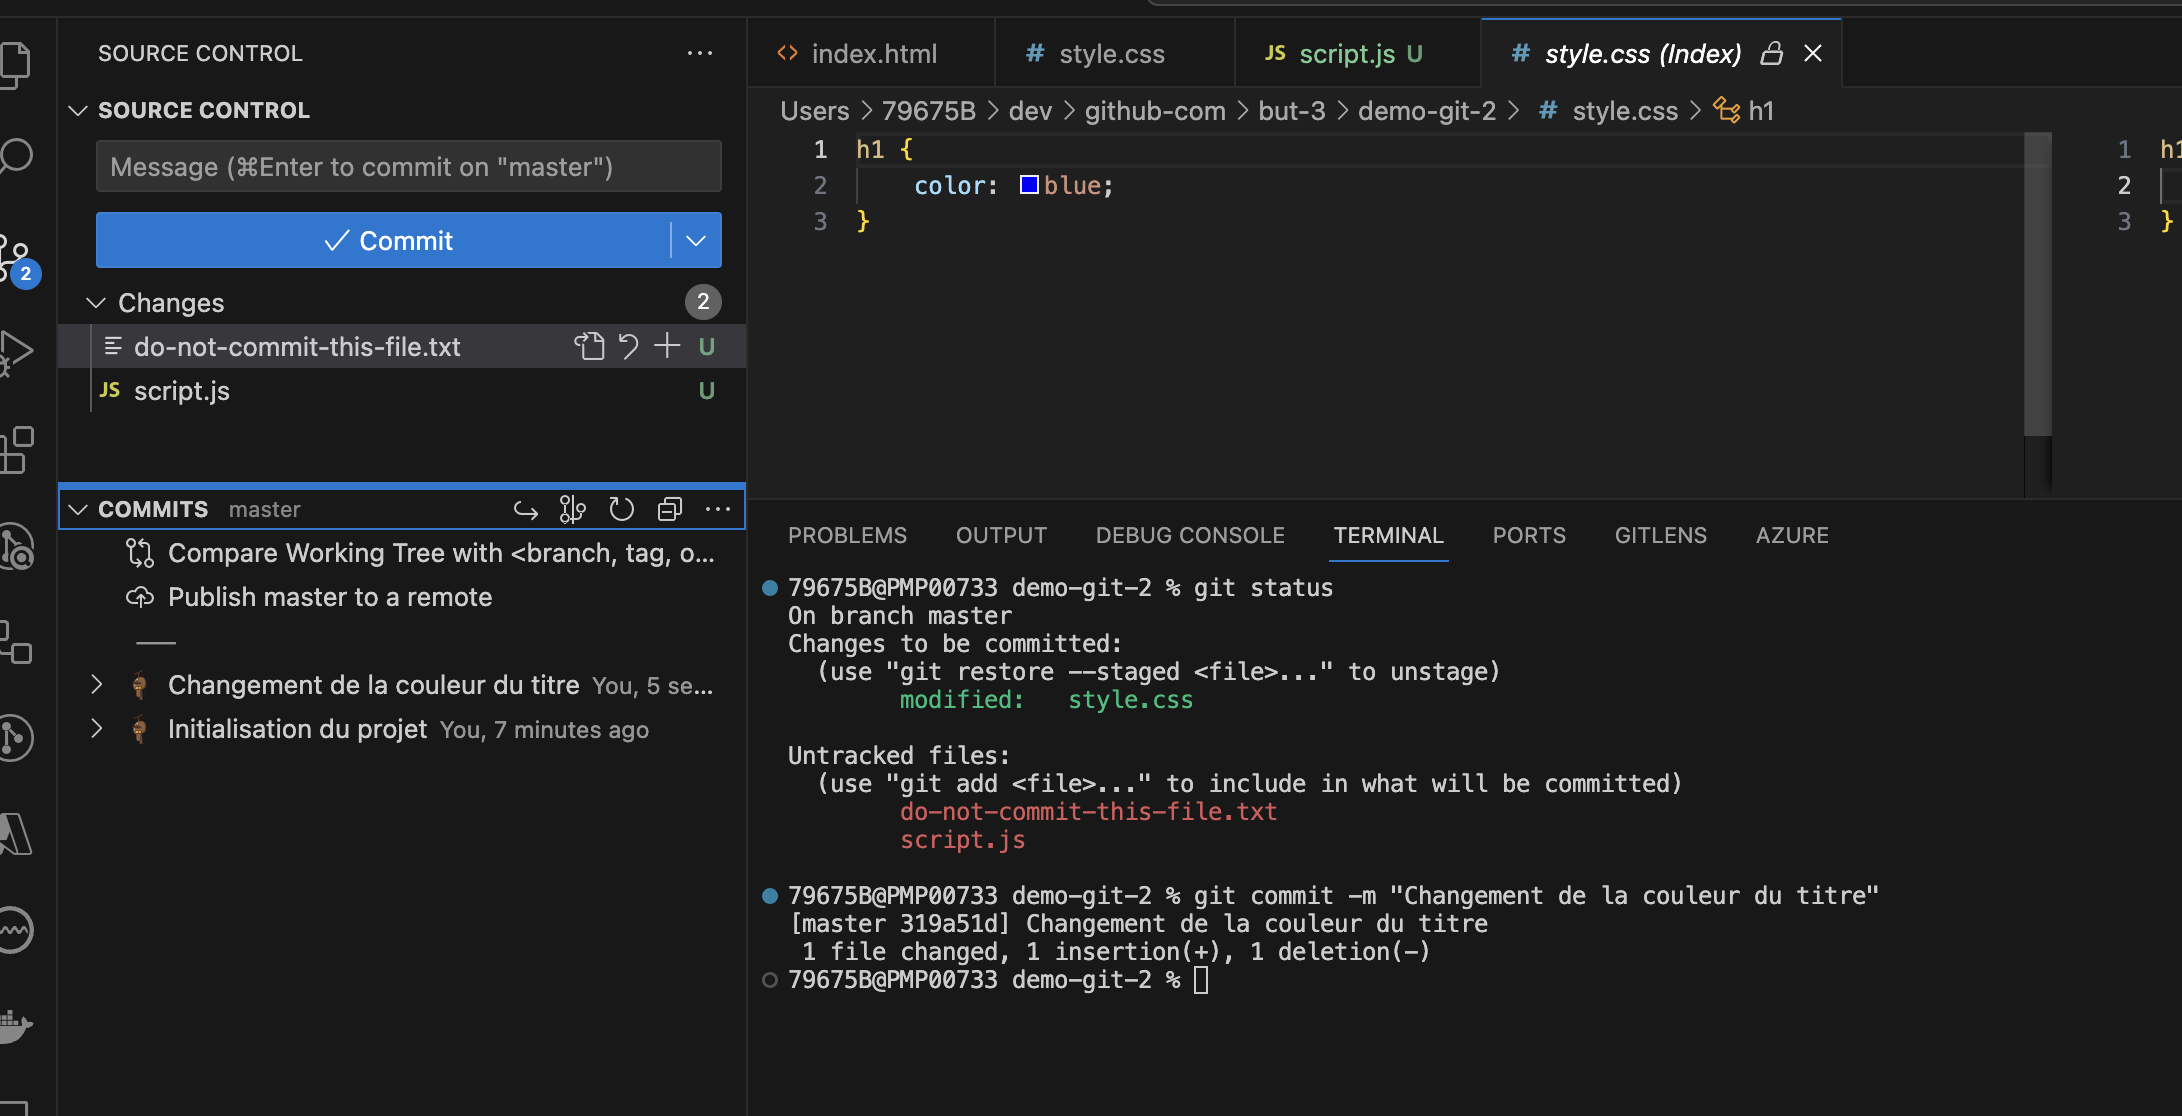This screenshot has width=2182, height=1116.
Task: Open demo-git-2 breadcrumb folder
Action: 1427,111
